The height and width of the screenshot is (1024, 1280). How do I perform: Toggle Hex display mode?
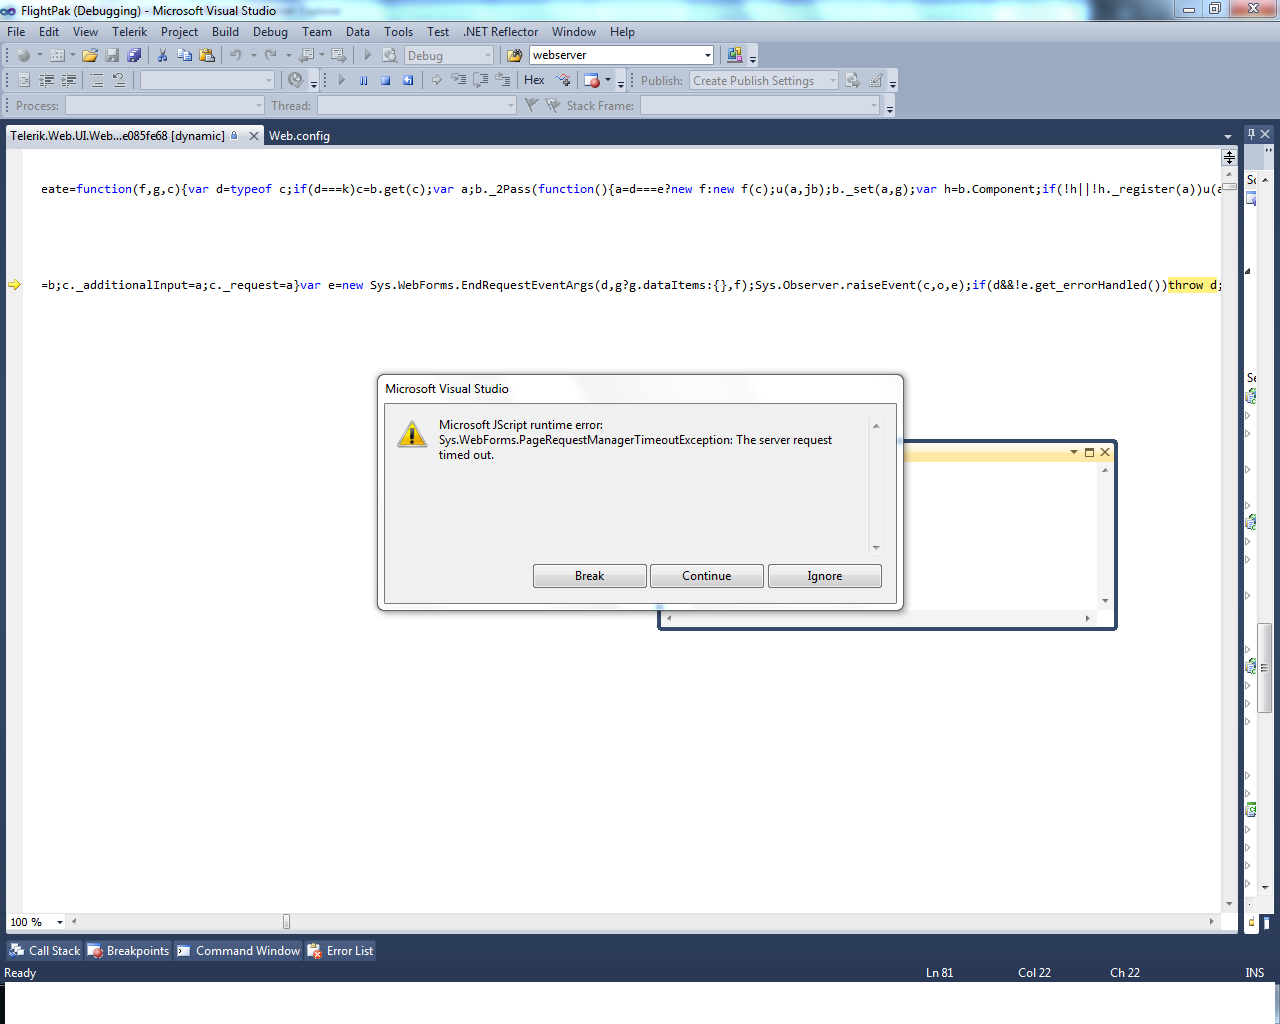pos(535,81)
